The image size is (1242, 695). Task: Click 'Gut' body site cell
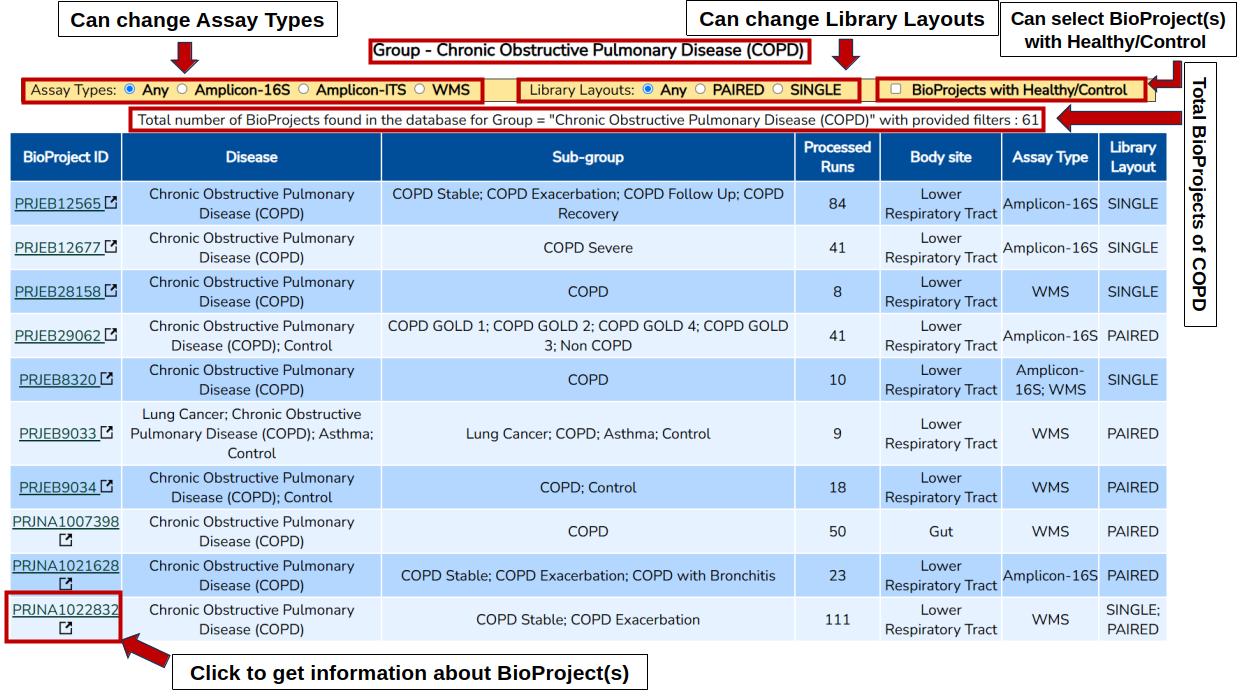coord(941,532)
